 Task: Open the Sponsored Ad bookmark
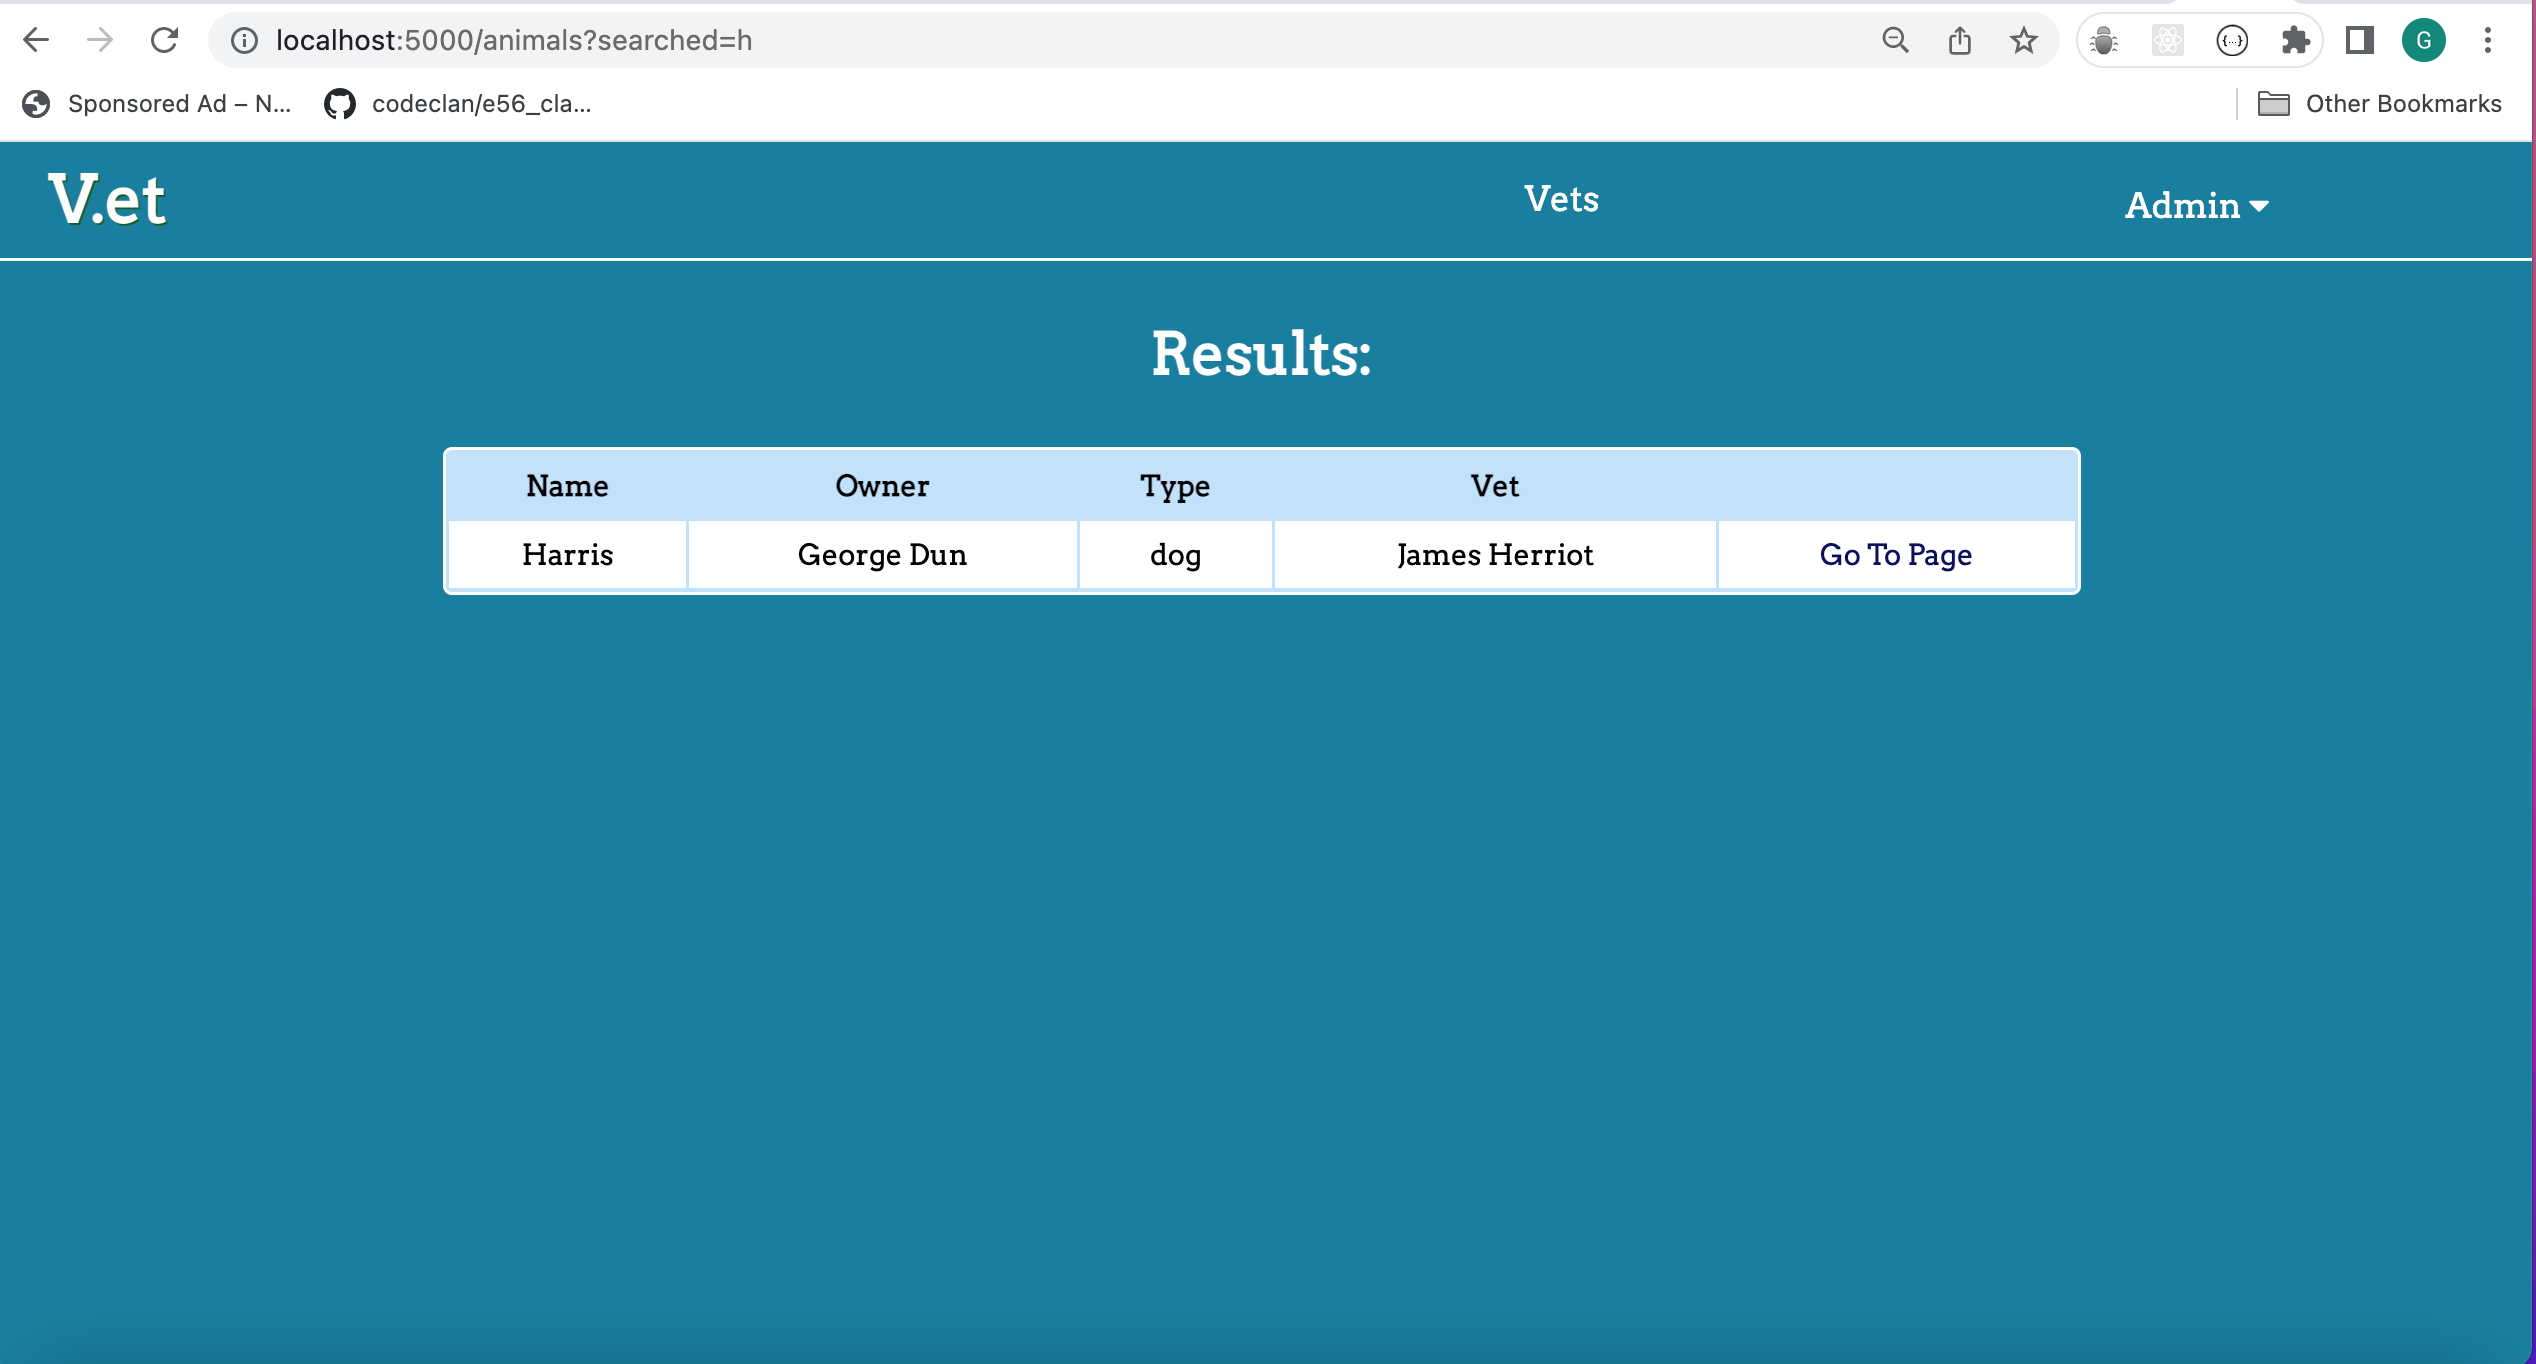pyautogui.click(x=156, y=104)
